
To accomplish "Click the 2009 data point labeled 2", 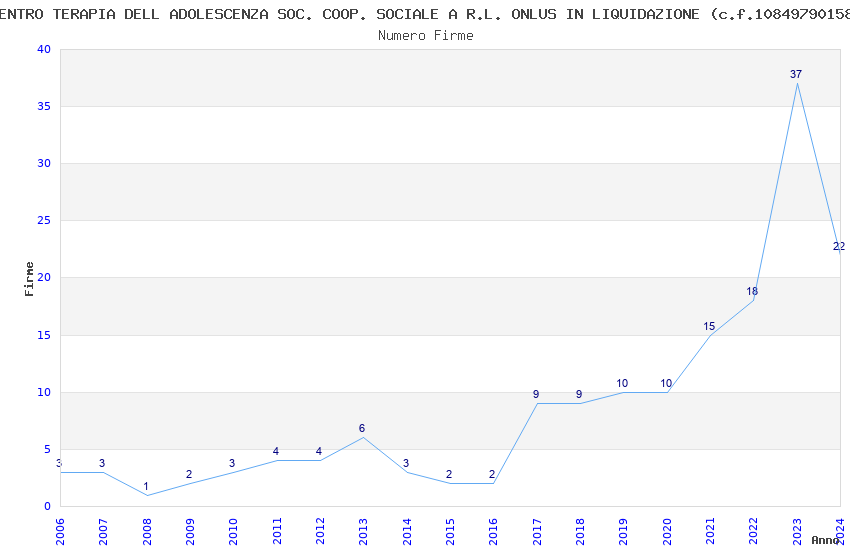I will tap(190, 483).
